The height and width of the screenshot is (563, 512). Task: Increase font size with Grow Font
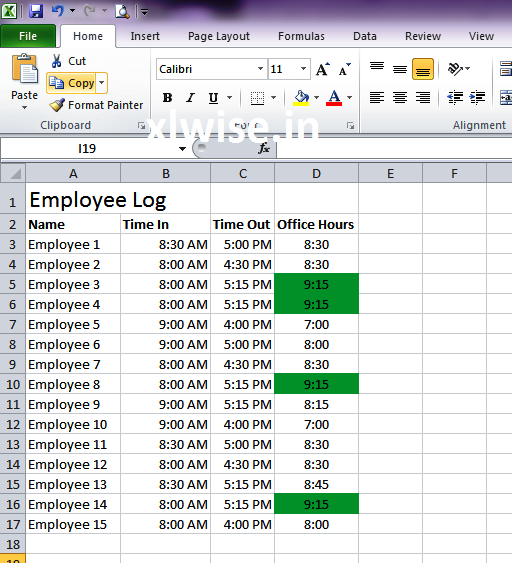(x=322, y=69)
